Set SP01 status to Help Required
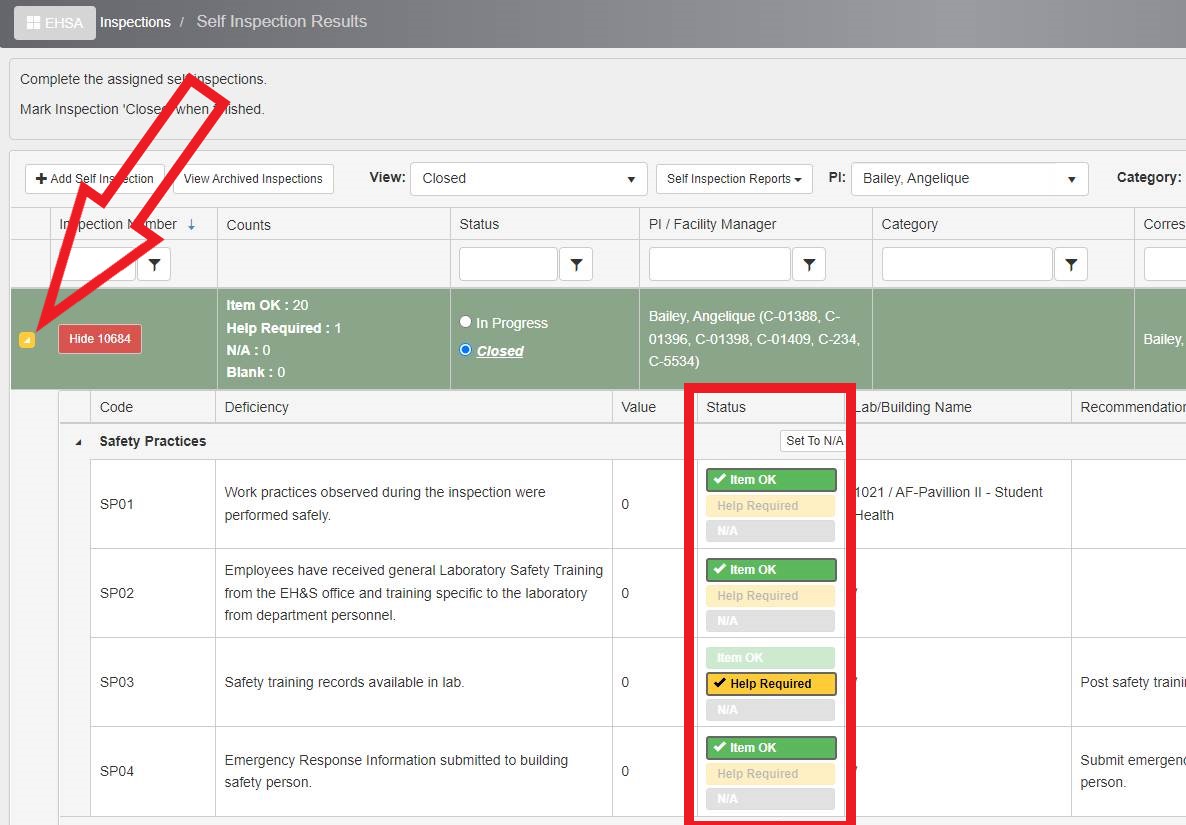1186x825 pixels. (770, 506)
